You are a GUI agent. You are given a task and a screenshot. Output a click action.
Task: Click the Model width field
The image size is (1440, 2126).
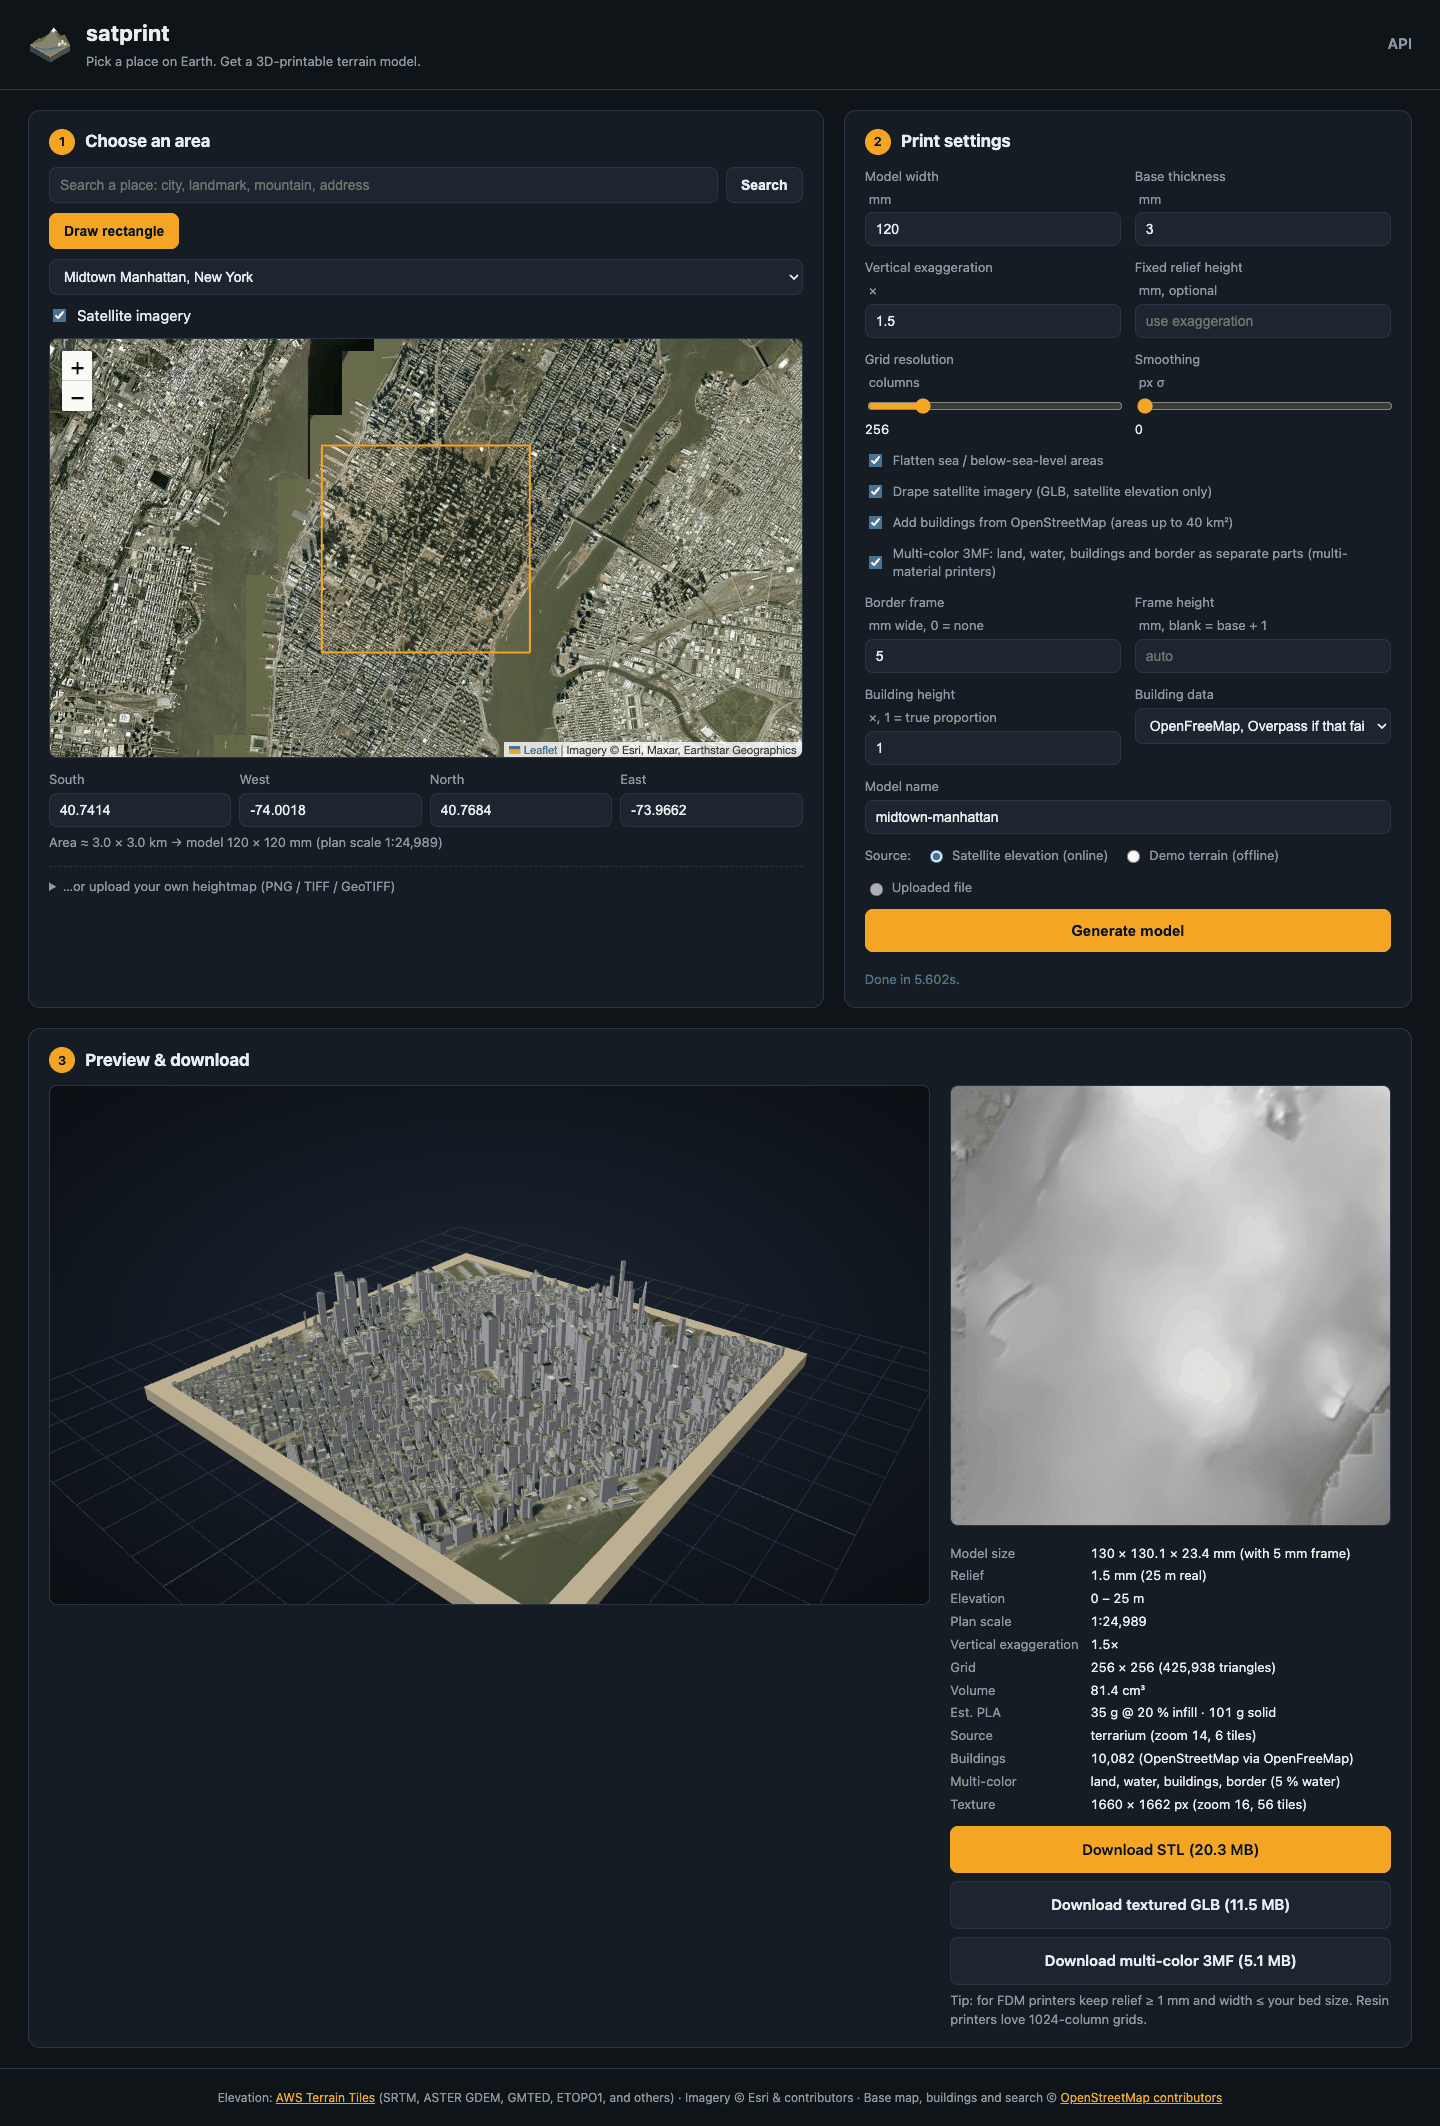(992, 229)
